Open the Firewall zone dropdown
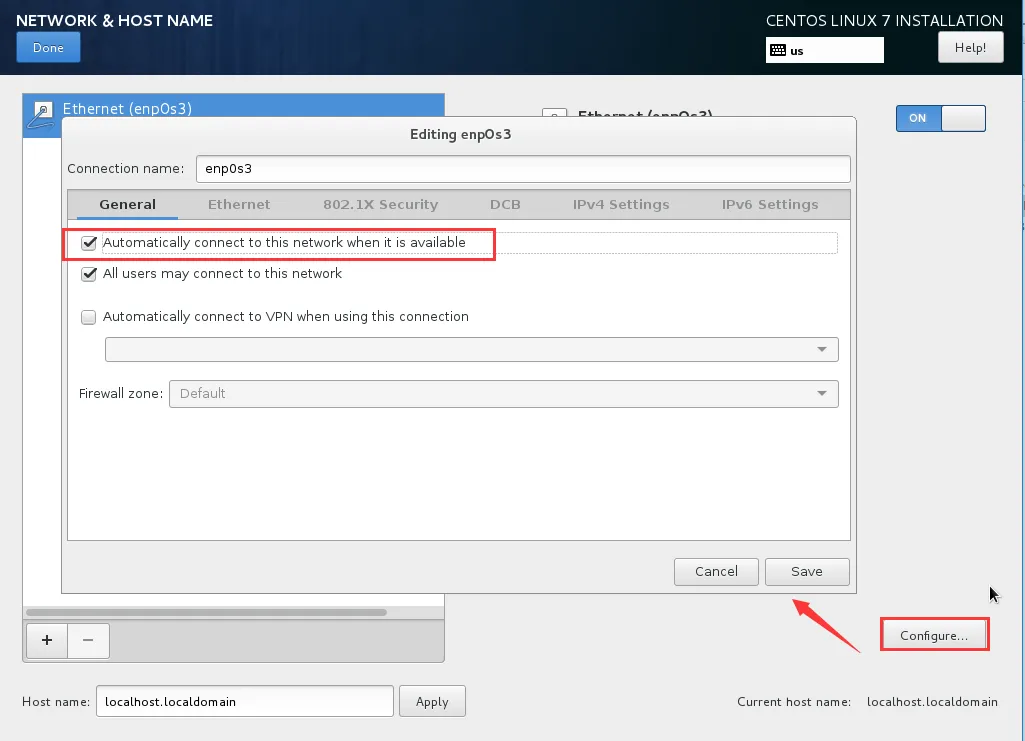Image resolution: width=1025 pixels, height=741 pixels. [503, 394]
